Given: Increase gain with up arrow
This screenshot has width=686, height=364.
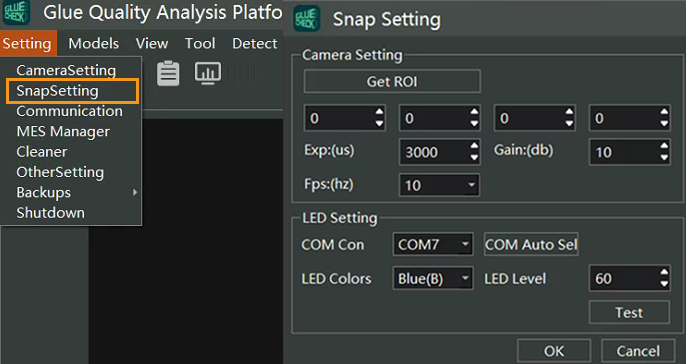Looking at the screenshot, I should tap(665, 146).
